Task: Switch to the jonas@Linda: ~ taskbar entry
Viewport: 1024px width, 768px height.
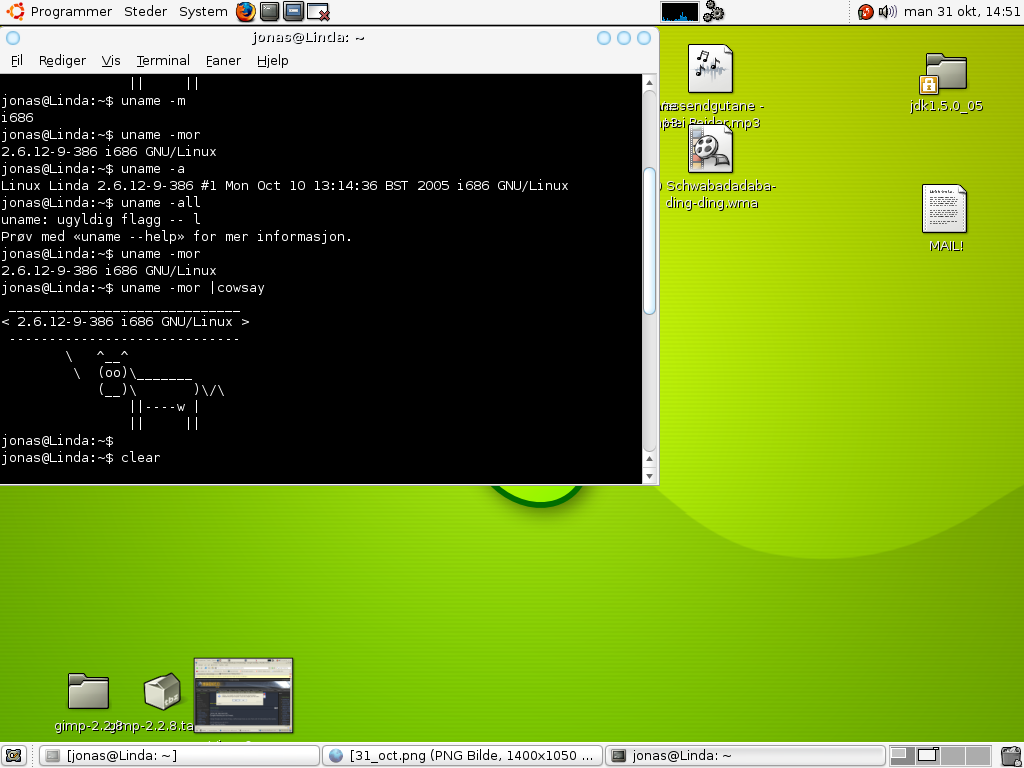Action: (x=745, y=756)
